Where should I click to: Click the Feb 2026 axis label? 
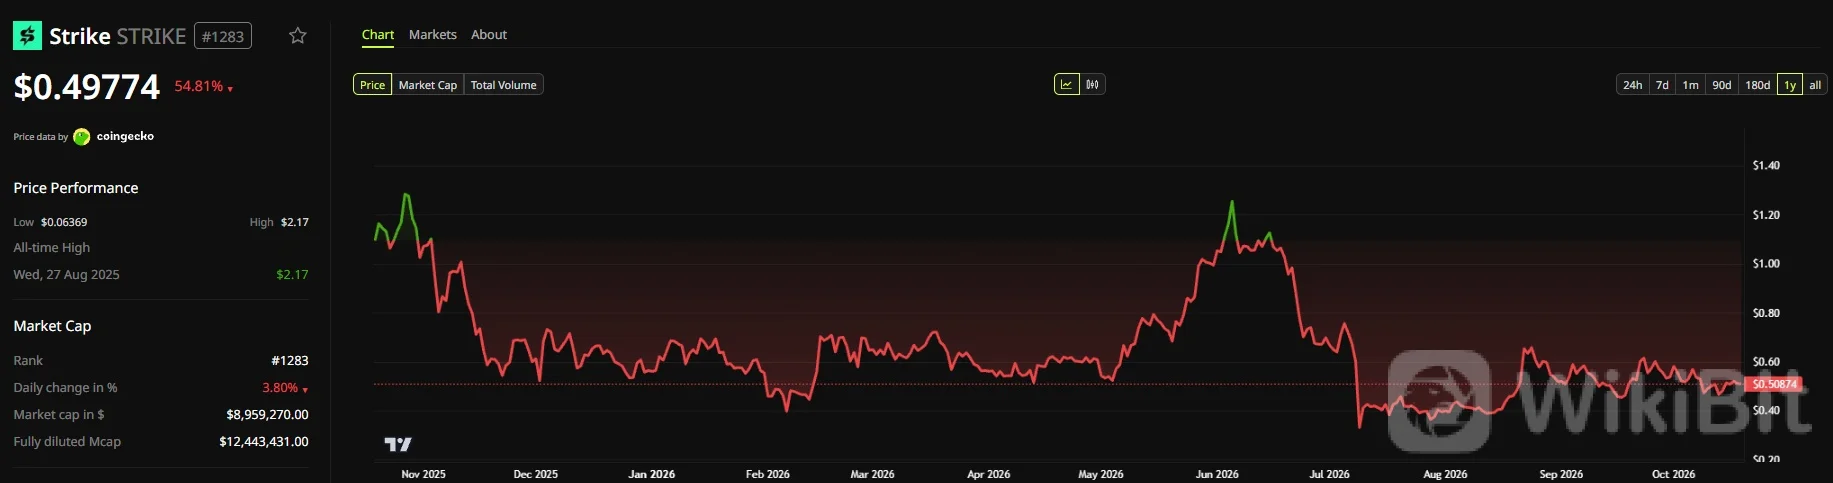pyautogui.click(x=767, y=474)
